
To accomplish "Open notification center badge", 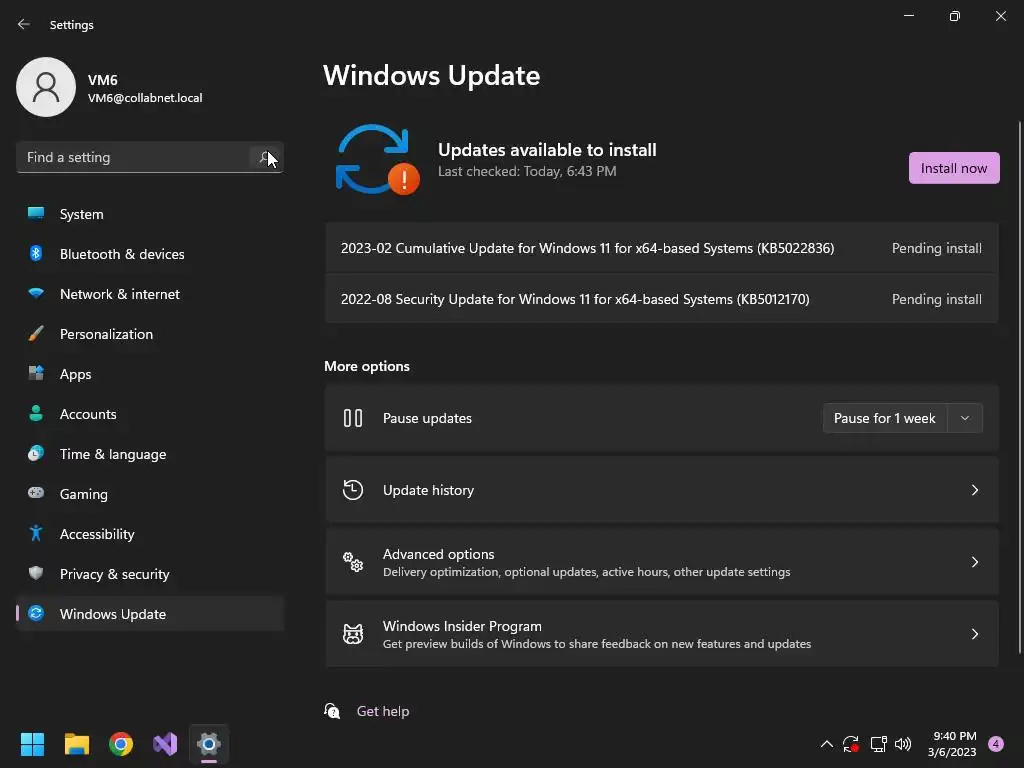I will [x=996, y=744].
